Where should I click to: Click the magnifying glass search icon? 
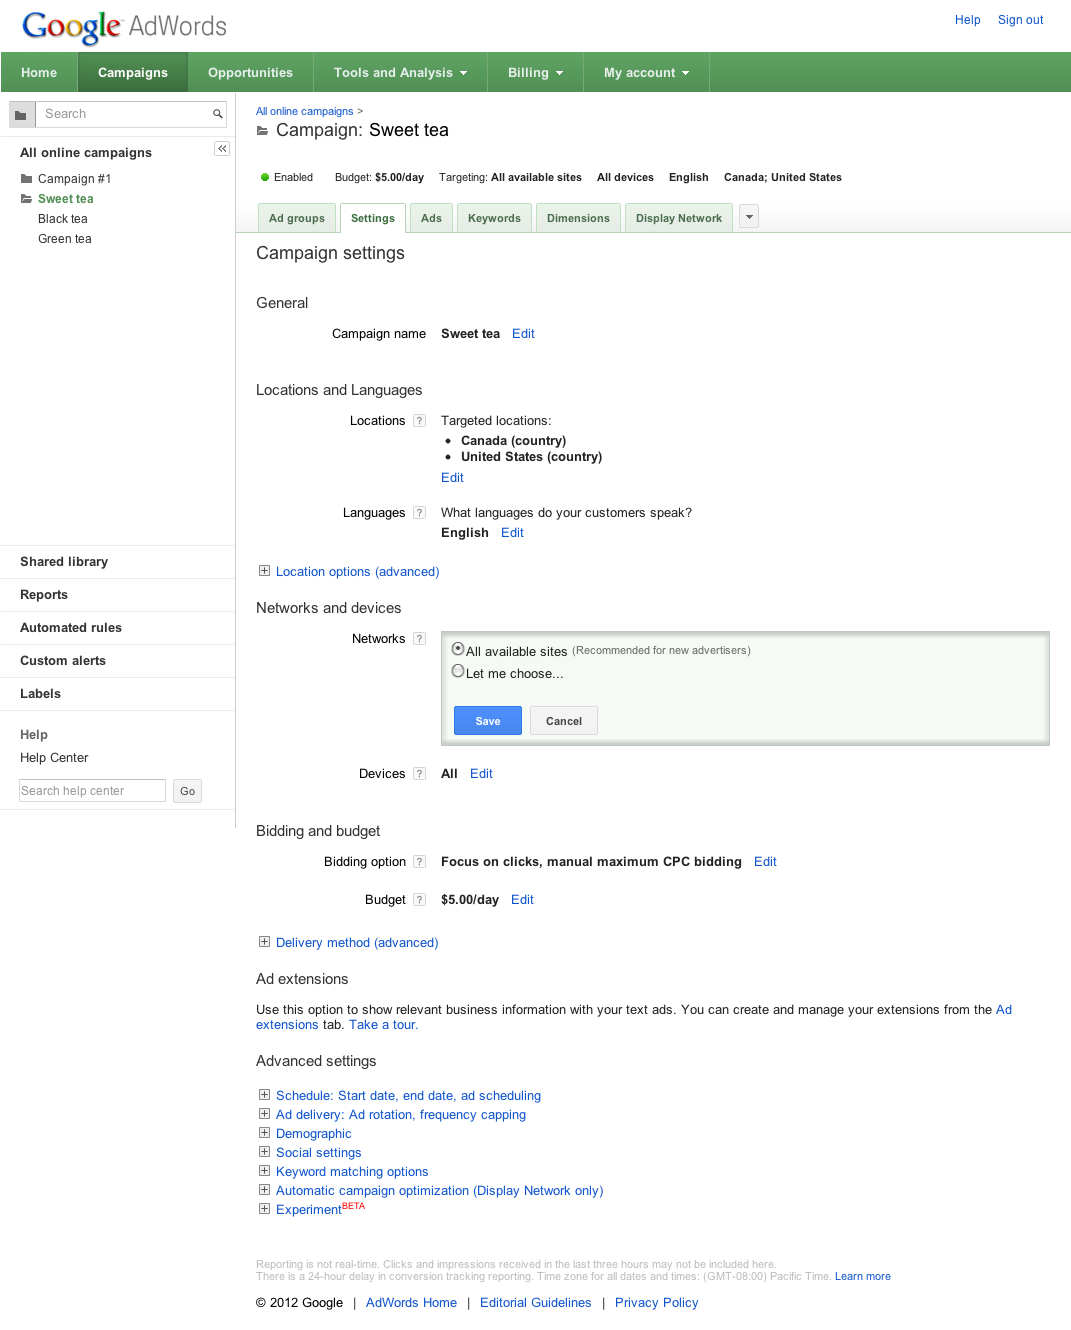click(x=217, y=114)
